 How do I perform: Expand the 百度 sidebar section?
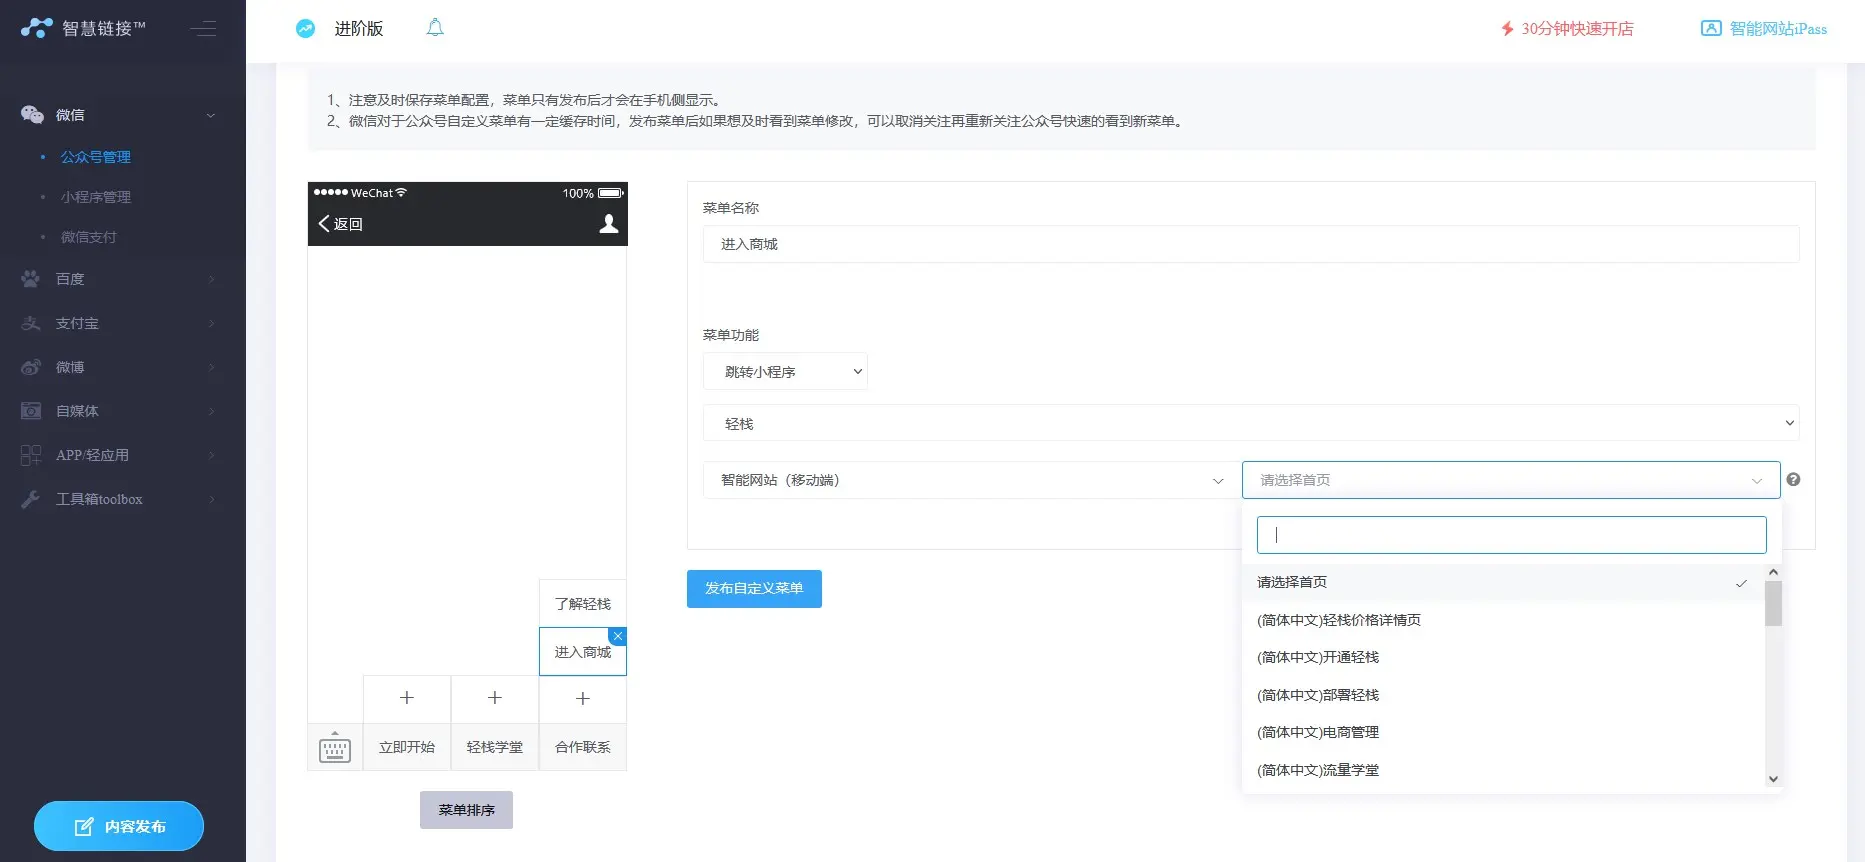[70, 279]
